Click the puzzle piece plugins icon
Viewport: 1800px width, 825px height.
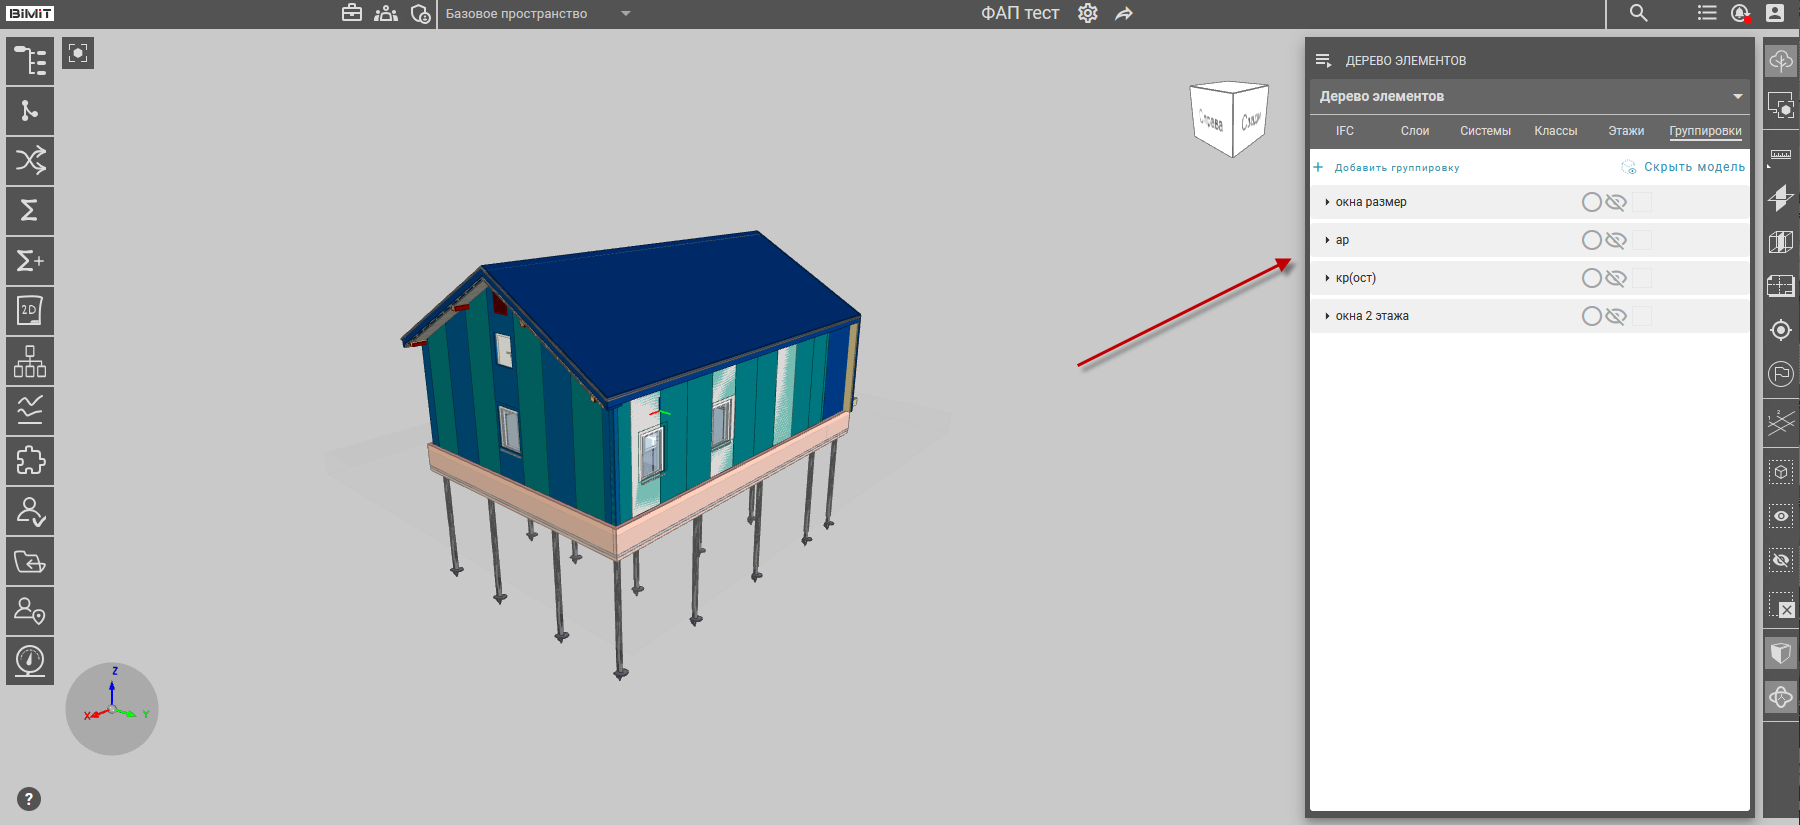[30, 461]
